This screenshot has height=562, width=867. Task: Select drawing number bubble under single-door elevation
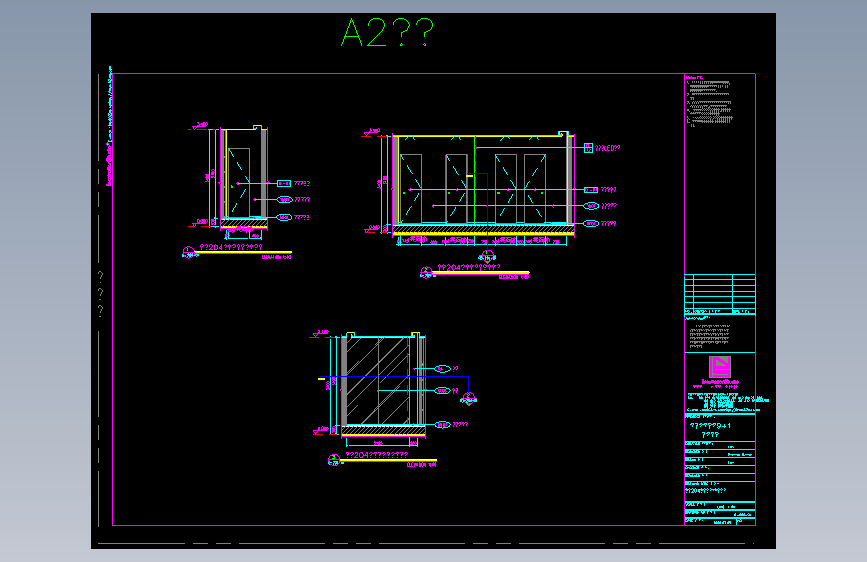click(x=189, y=253)
